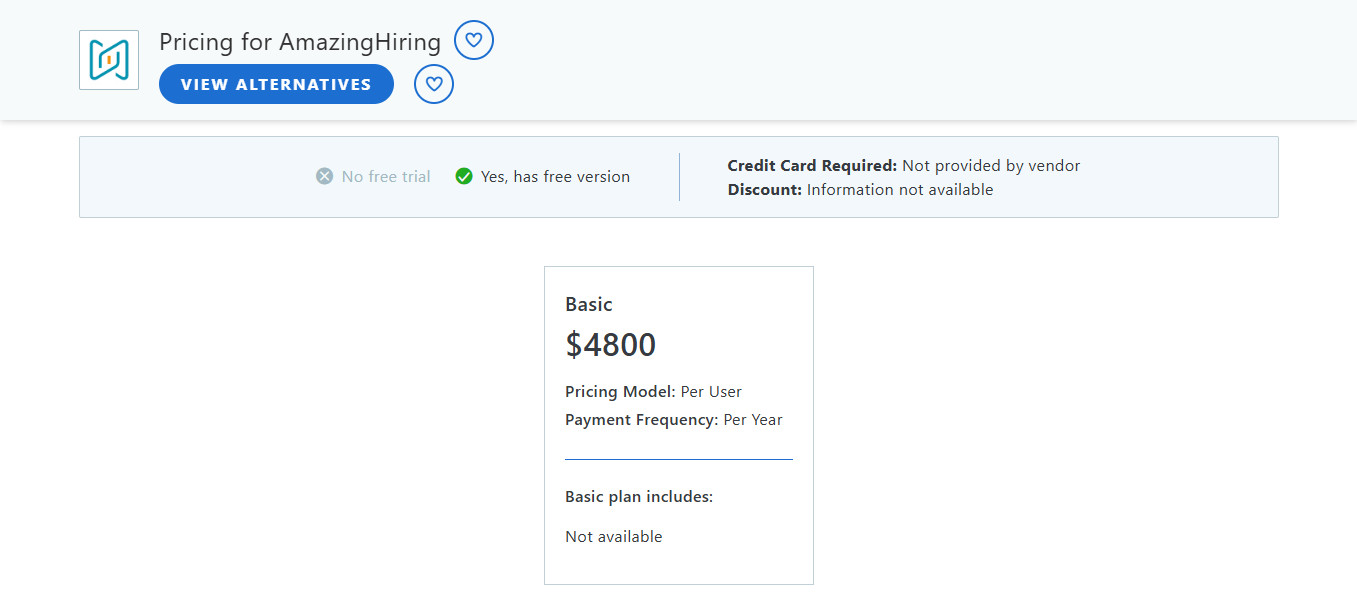The width and height of the screenshot is (1357, 606).
Task: Favorite AmazingHiring using the top heart outline
Action: 474,40
